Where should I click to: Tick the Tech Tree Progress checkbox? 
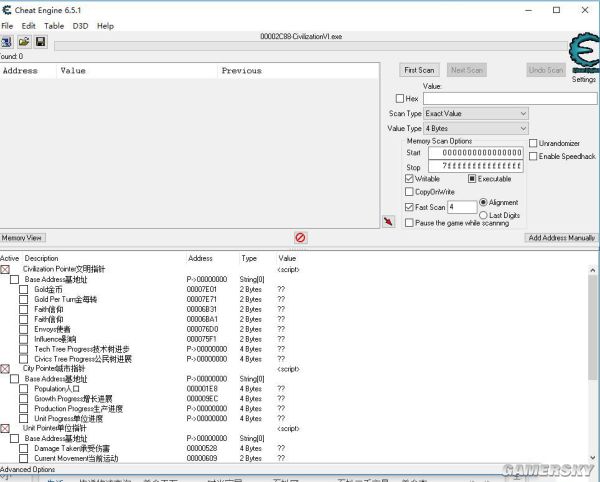[24, 349]
